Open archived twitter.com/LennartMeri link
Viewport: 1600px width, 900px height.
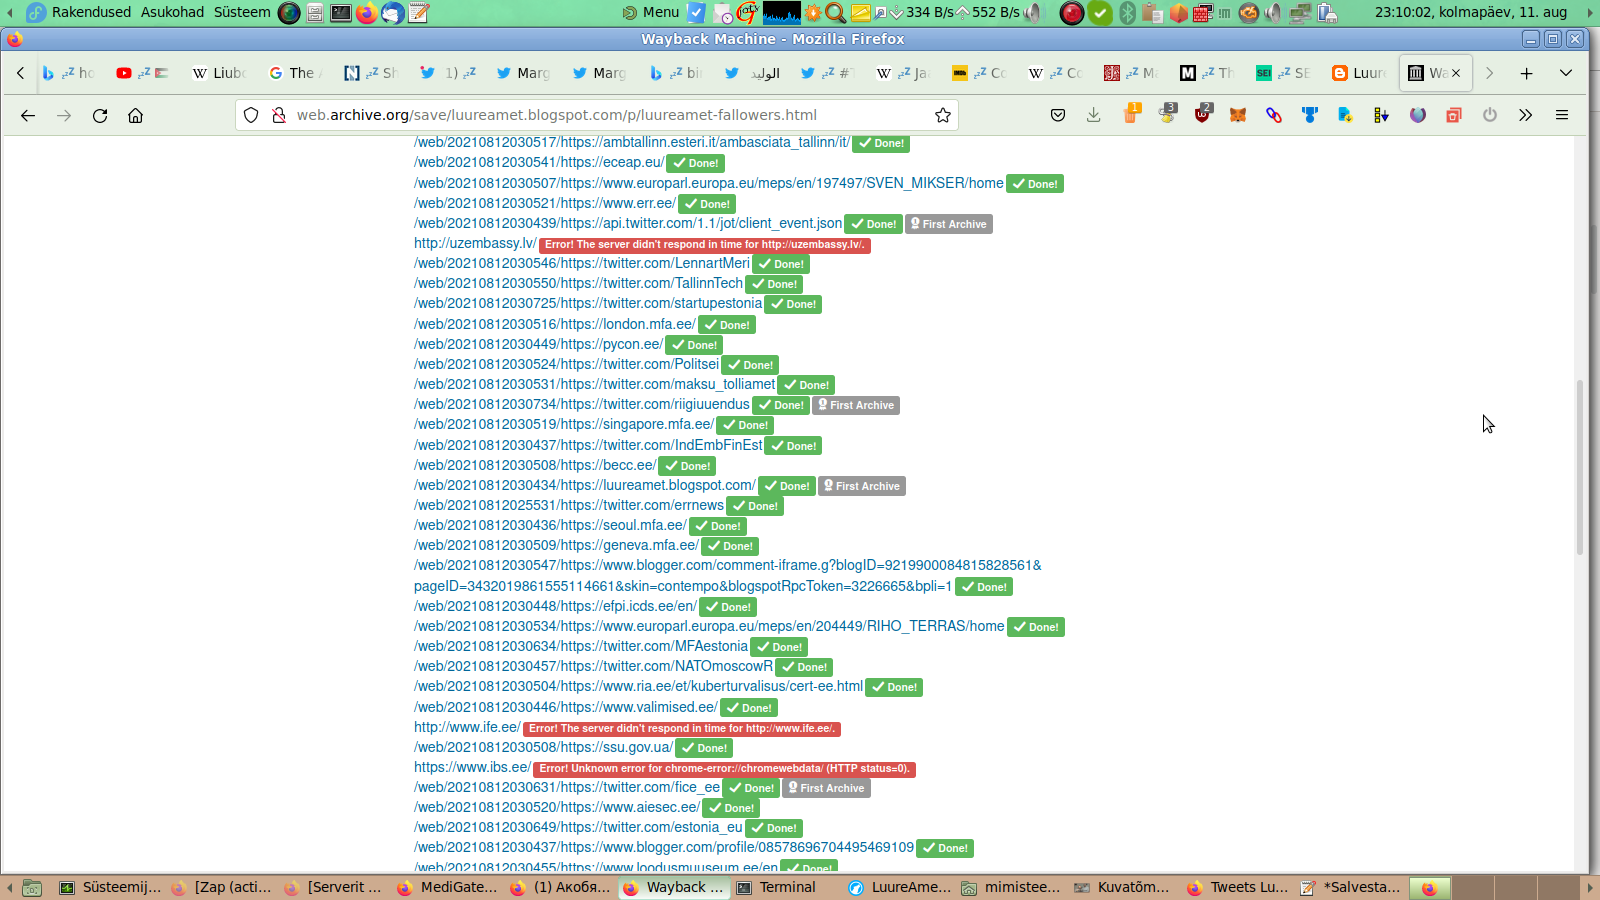(x=582, y=263)
